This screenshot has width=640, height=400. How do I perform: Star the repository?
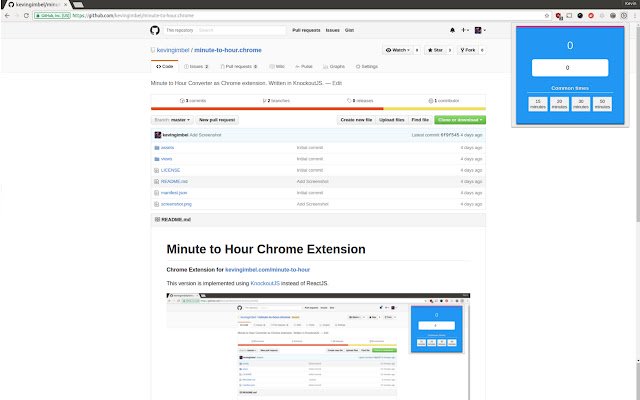tap(435, 50)
